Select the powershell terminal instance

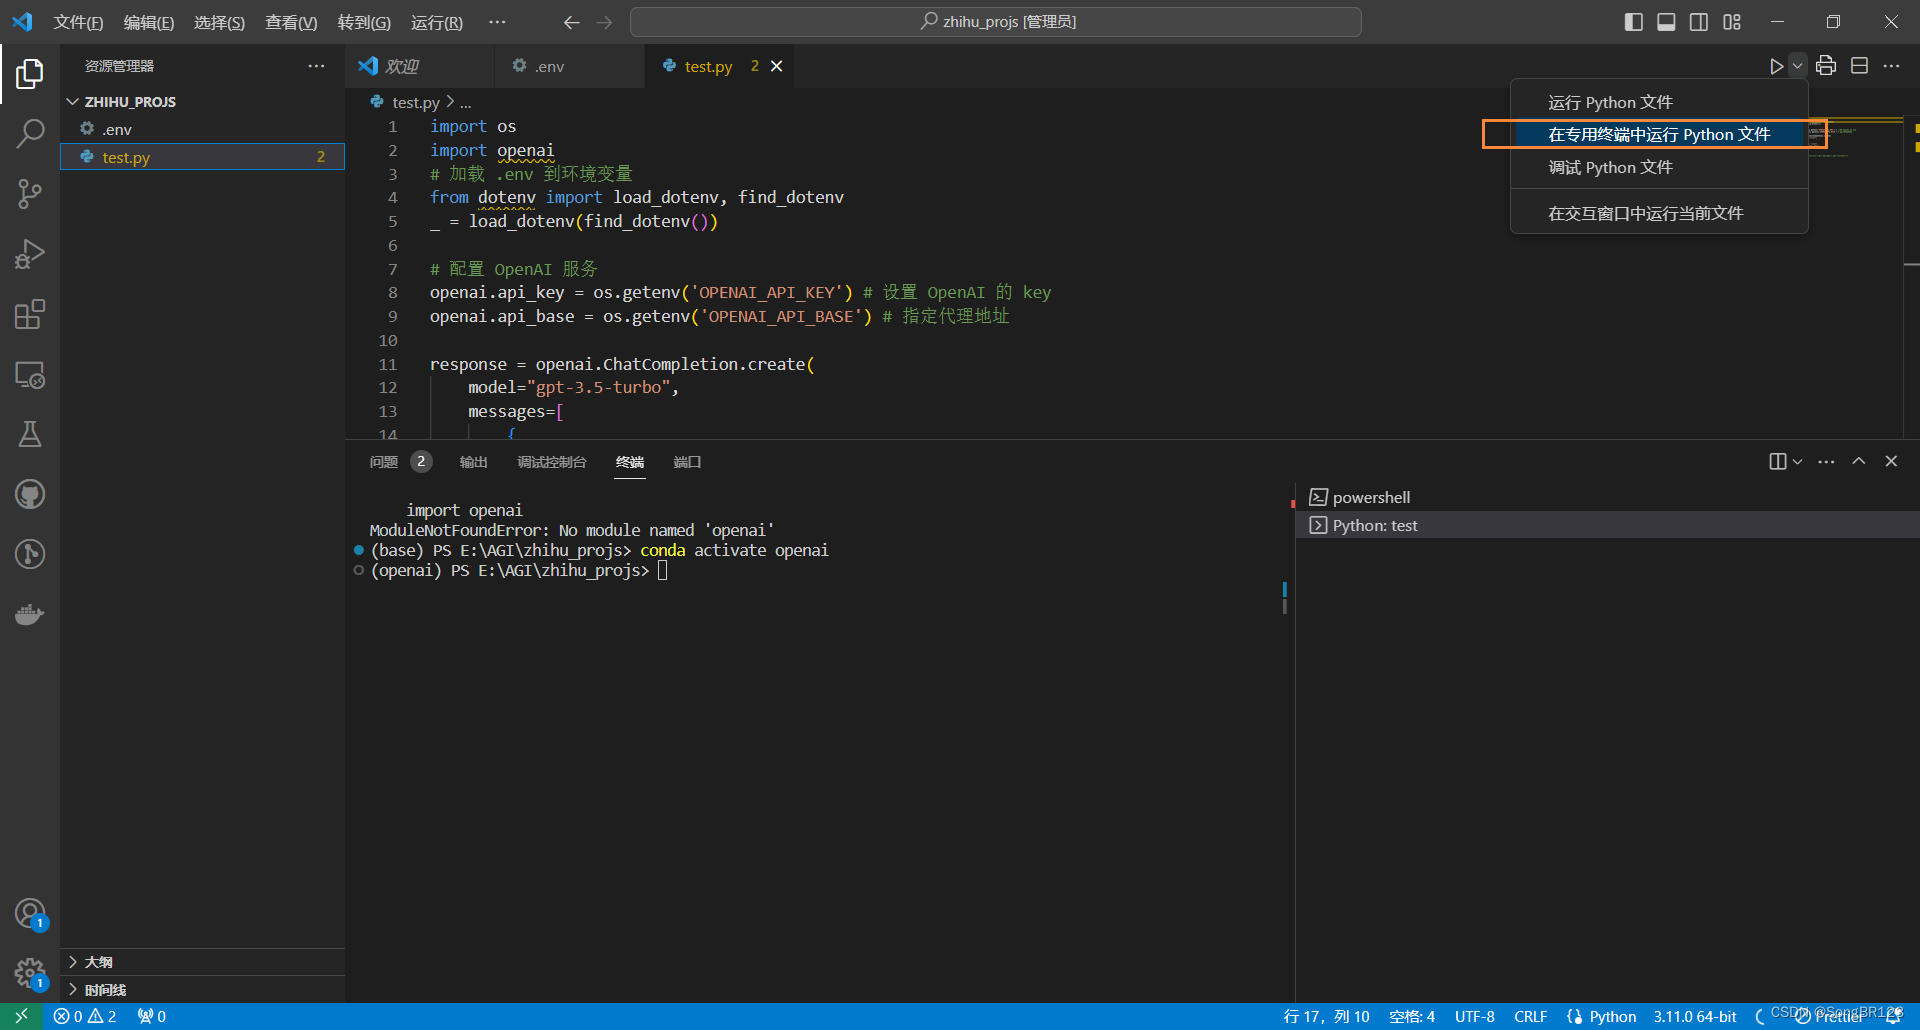[1607, 497]
